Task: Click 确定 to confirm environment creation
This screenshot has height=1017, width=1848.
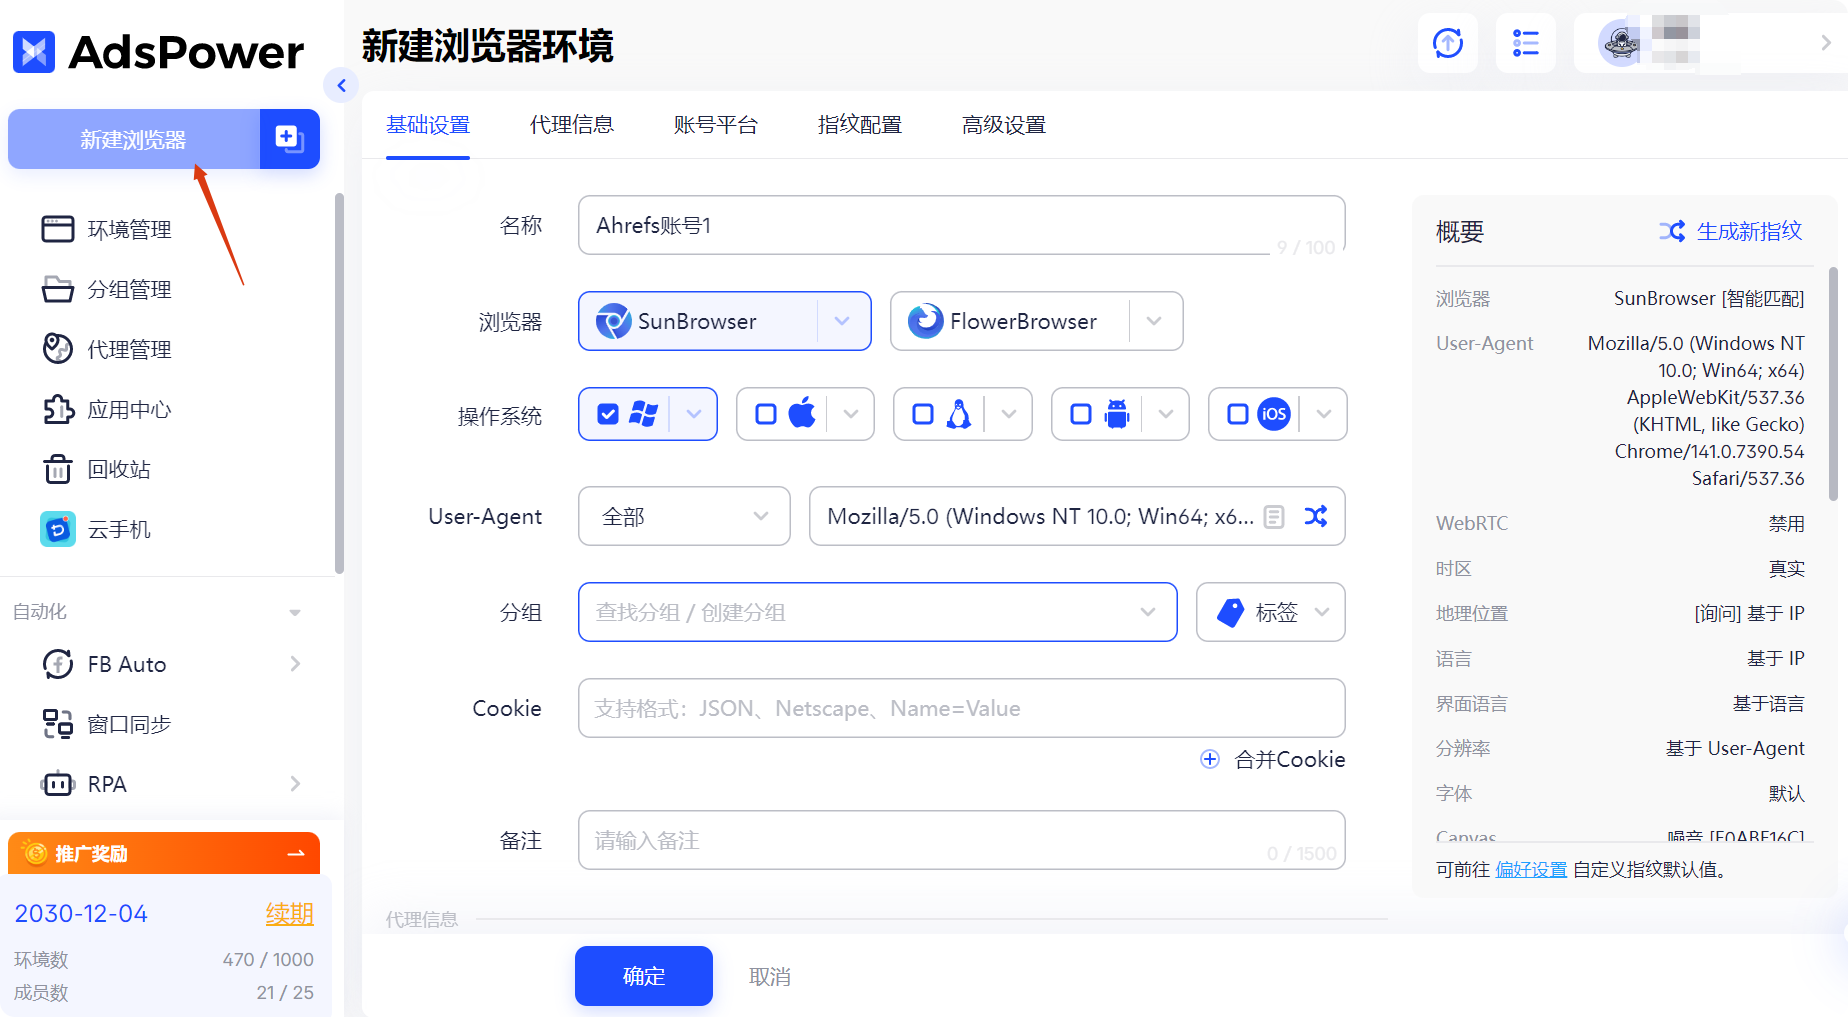Action: click(x=643, y=976)
